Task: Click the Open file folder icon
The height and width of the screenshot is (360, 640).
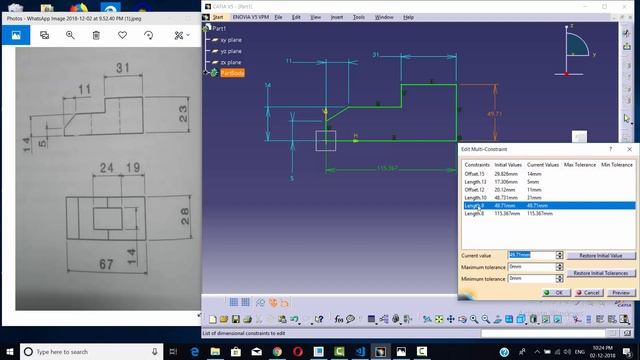Action: pos(224,319)
